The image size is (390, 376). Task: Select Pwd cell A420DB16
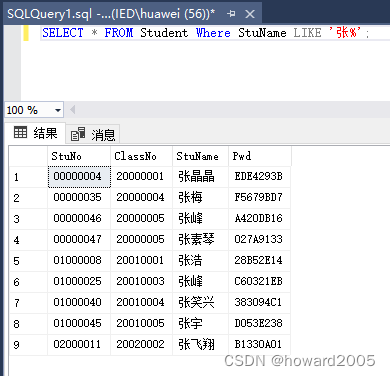pos(259,219)
